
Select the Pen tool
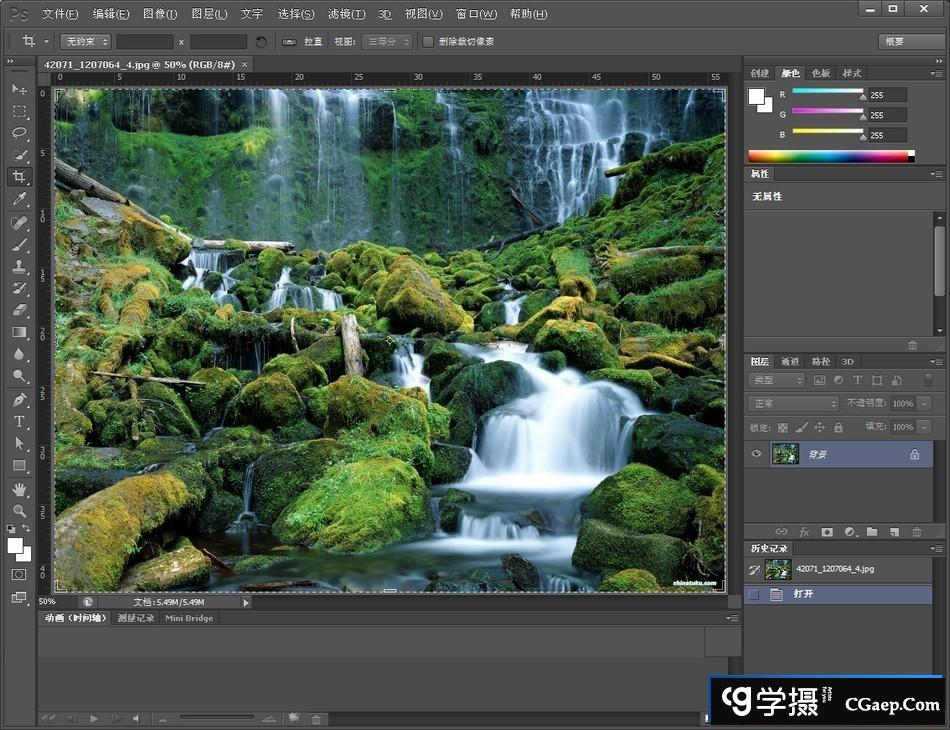click(20, 397)
